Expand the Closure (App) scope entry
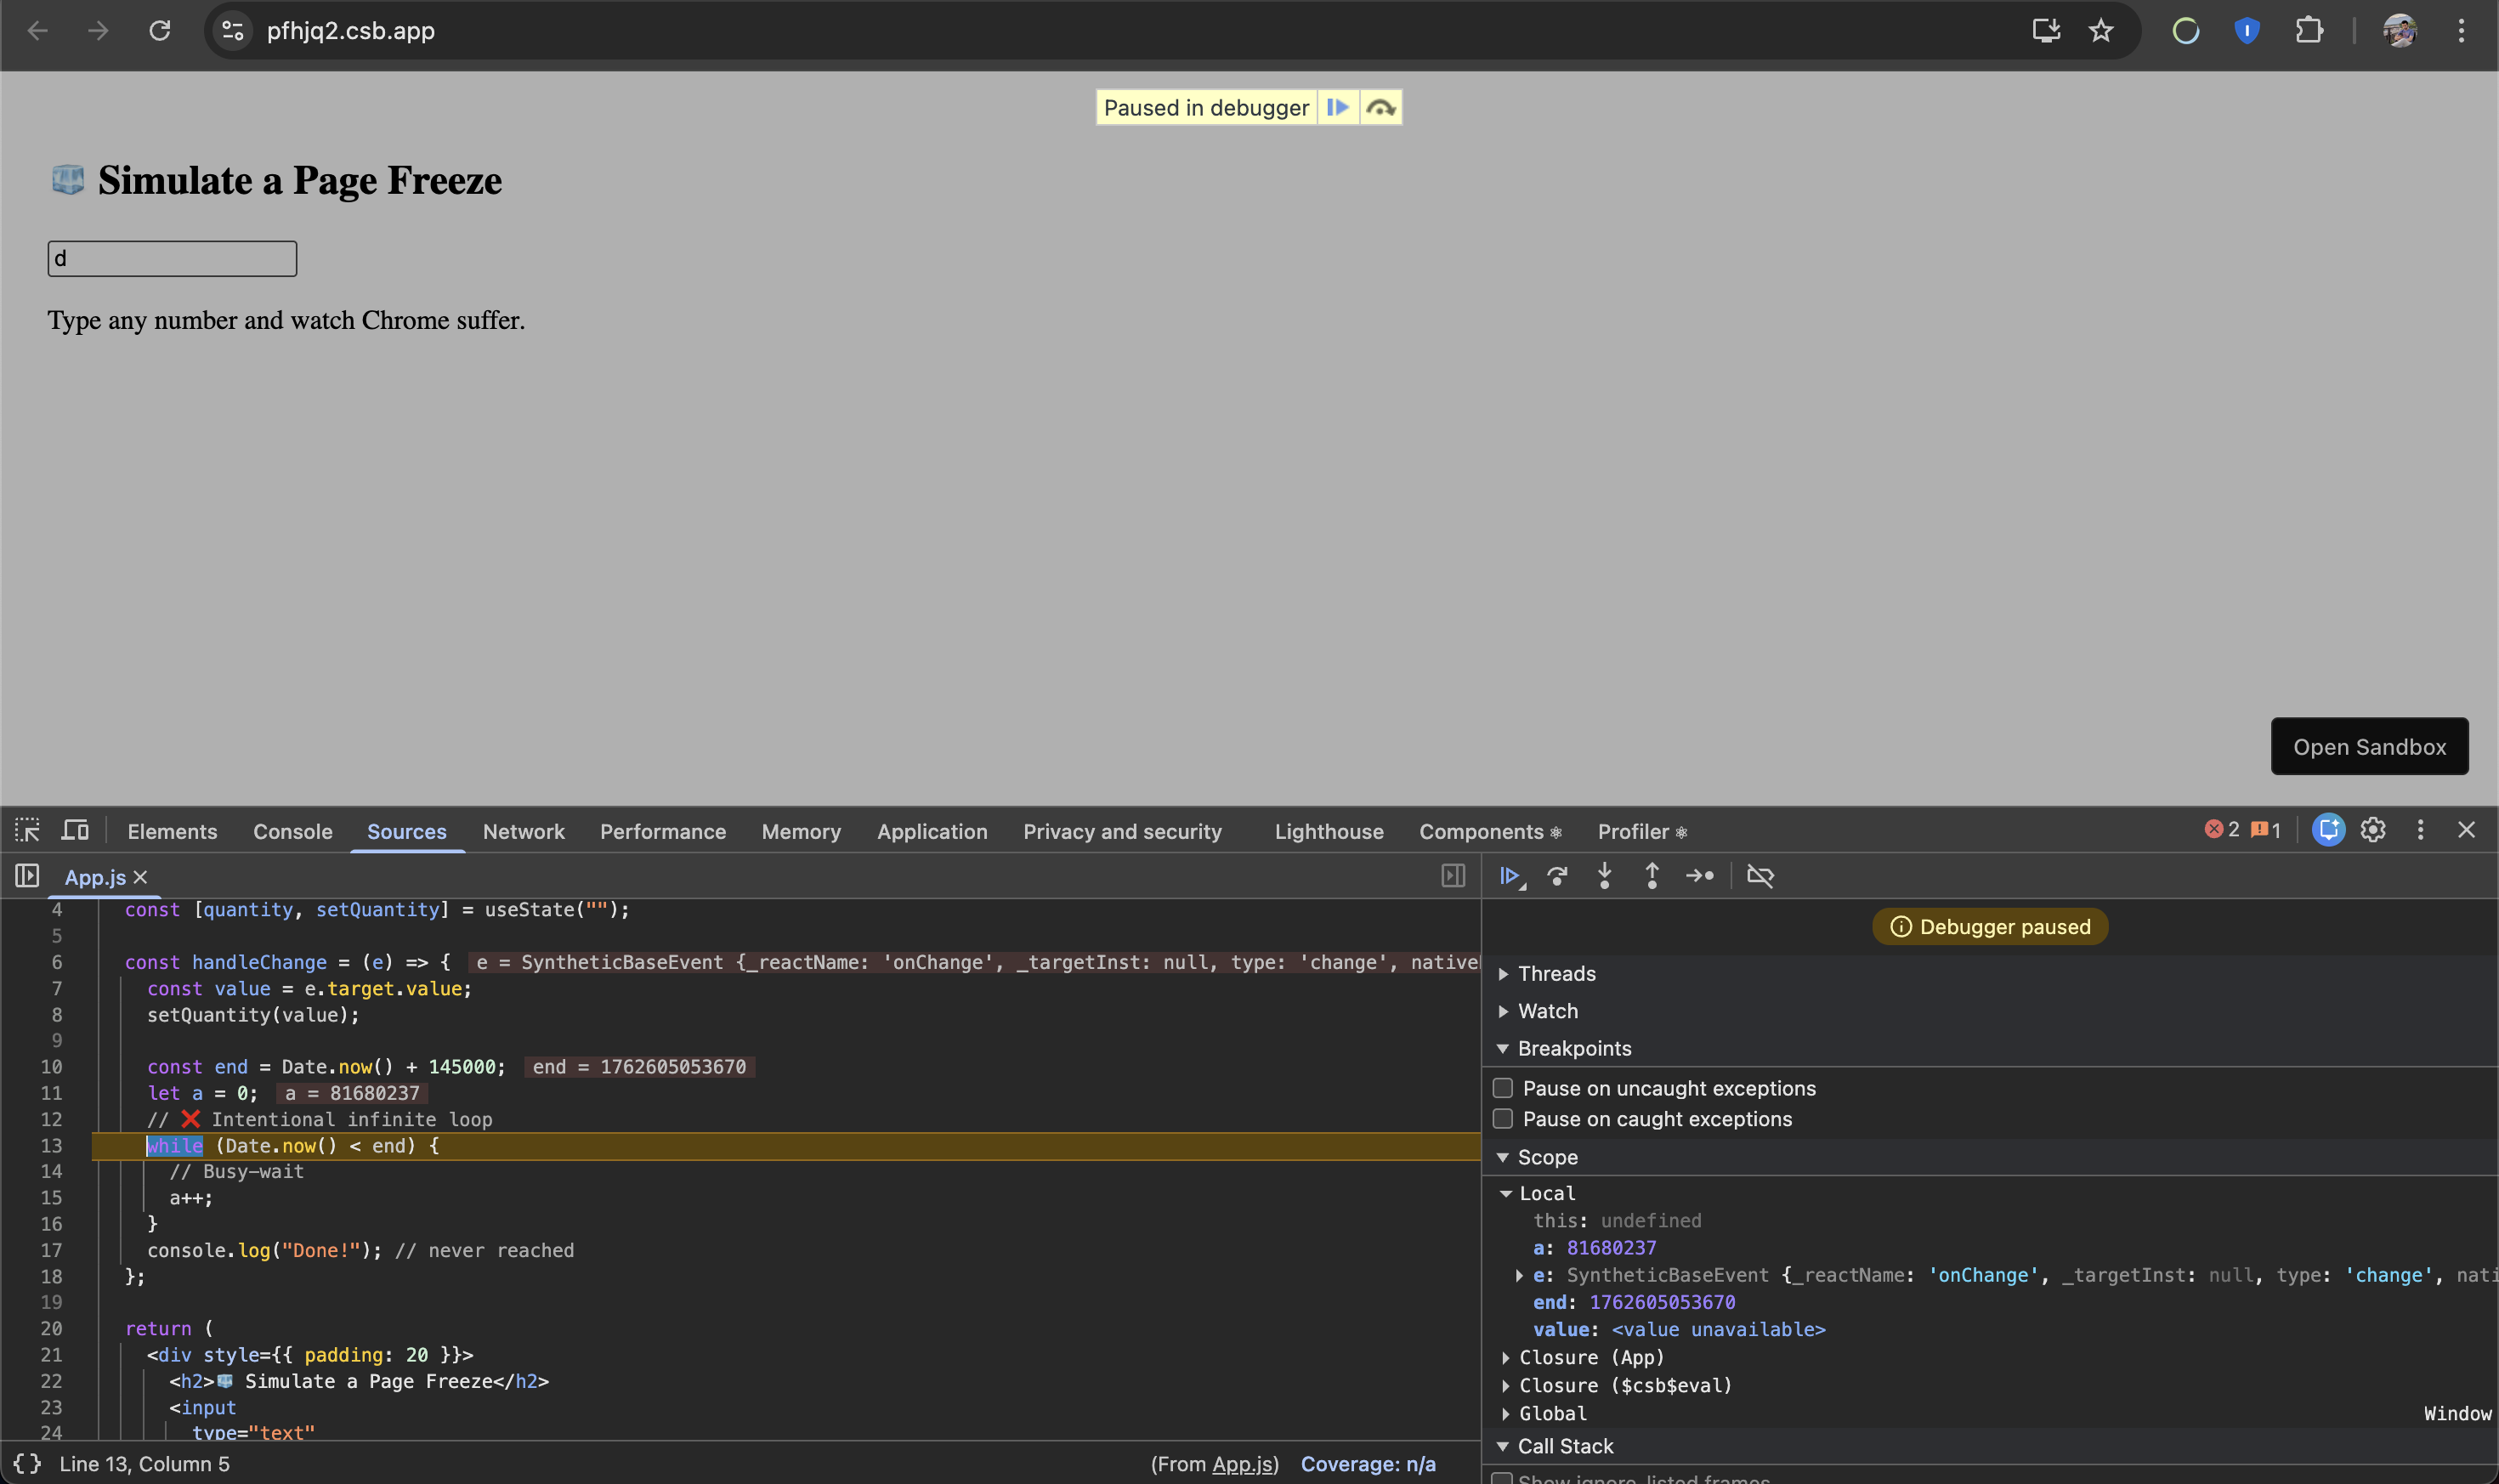2499x1484 pixels. (1508, 1357)
